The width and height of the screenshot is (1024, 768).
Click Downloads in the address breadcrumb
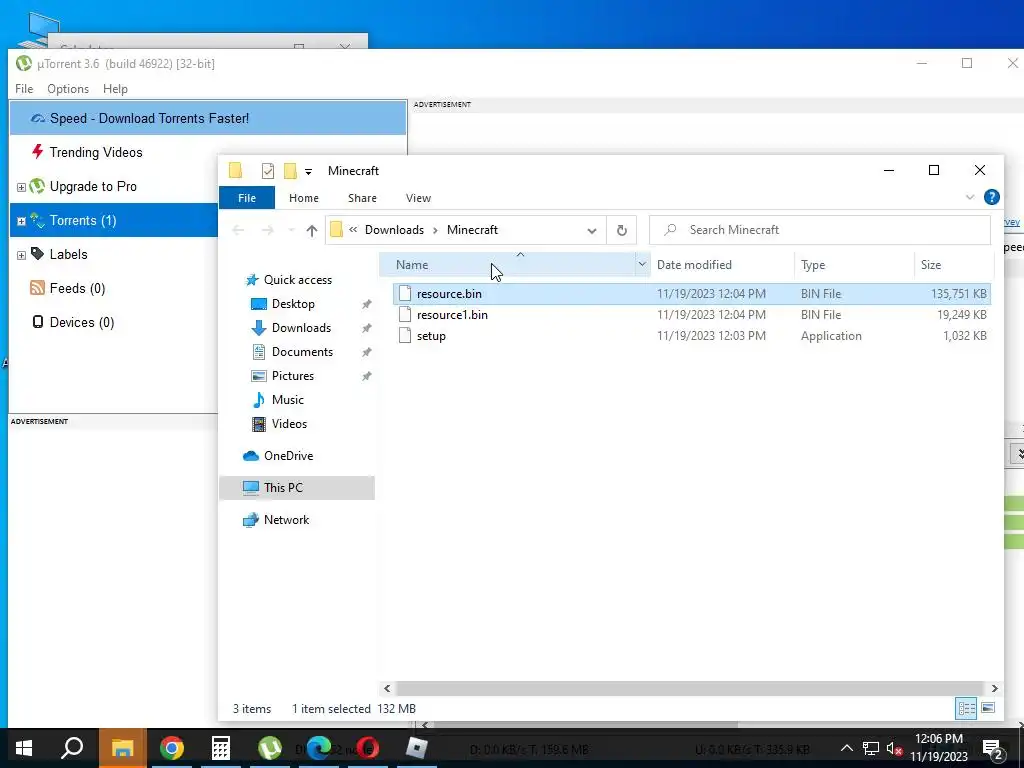pyautogui.click(x=394, y=230)
